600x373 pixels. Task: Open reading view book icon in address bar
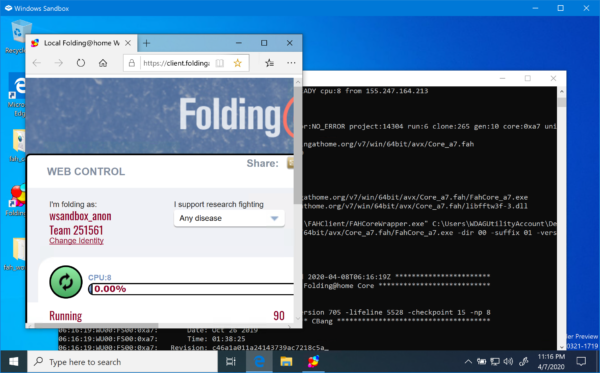coord(220,63)
